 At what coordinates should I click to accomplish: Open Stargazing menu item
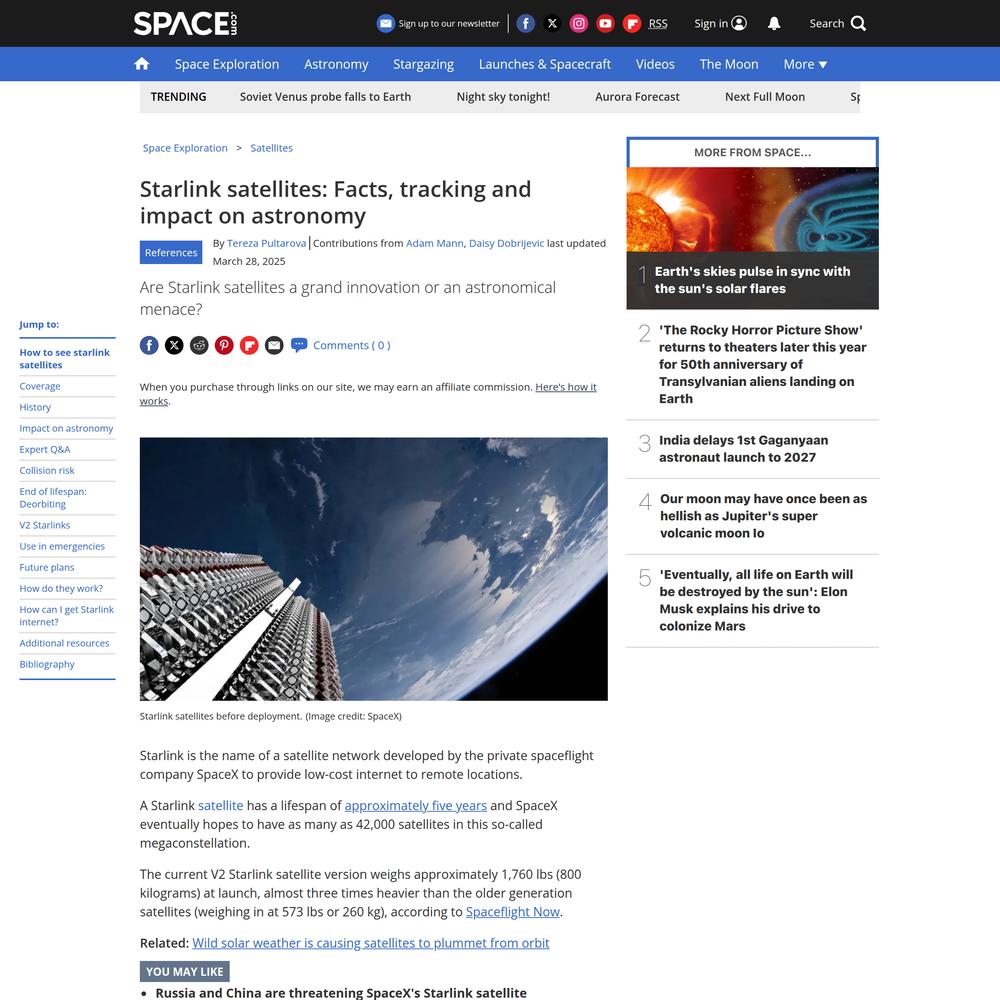pos(423,64)
